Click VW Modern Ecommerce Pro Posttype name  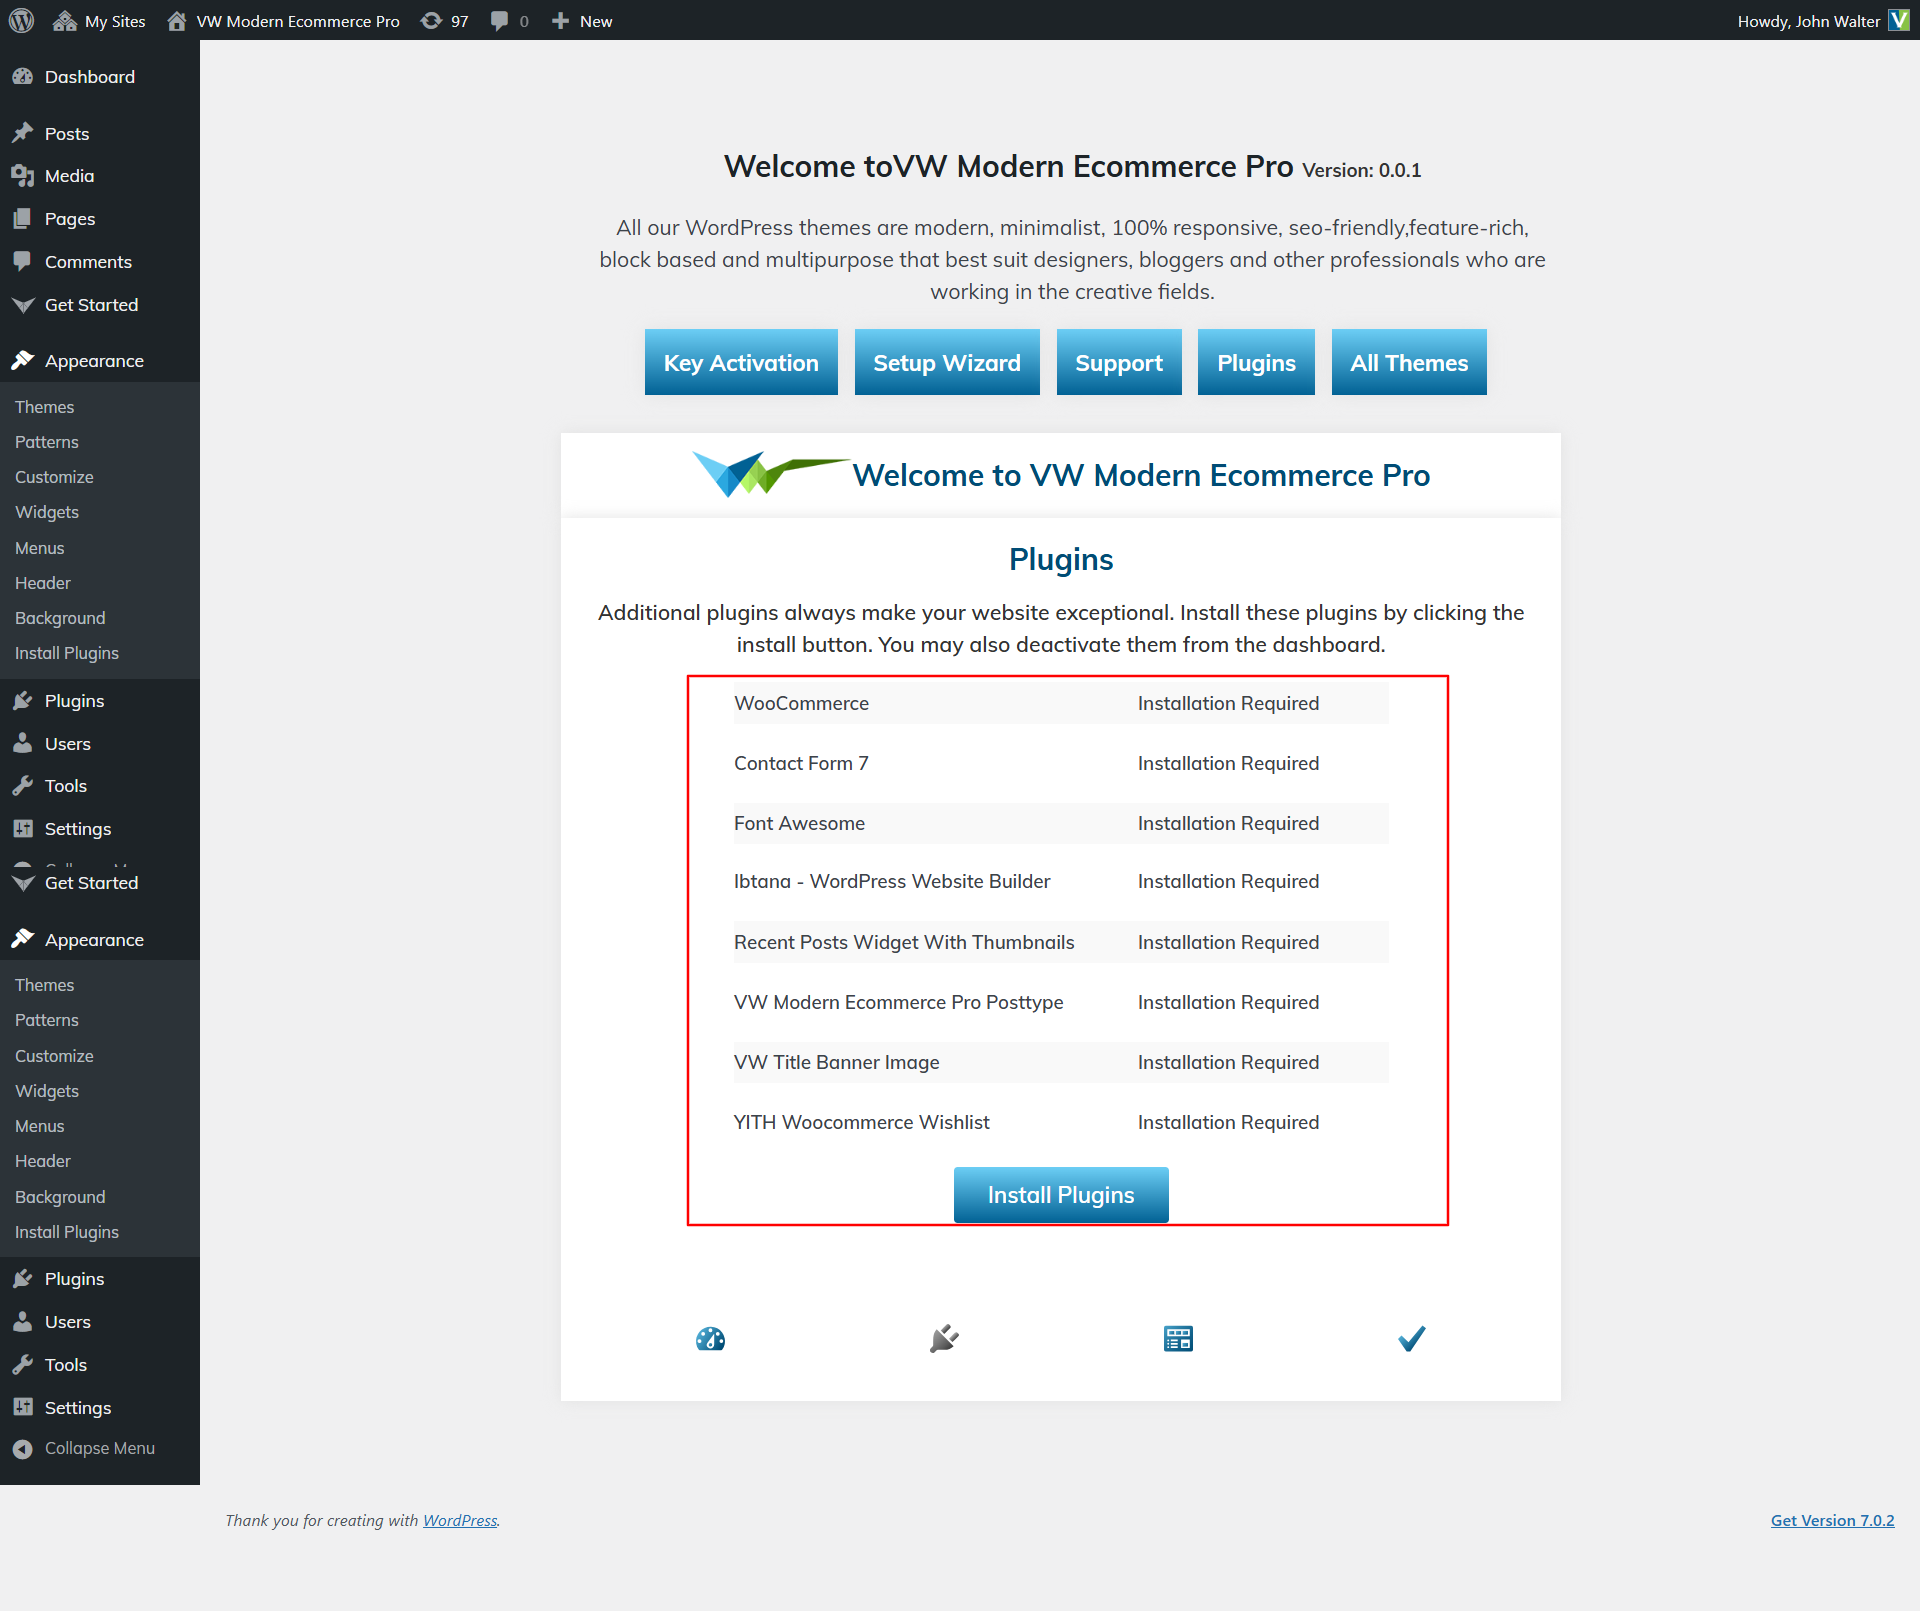tap(898, 1002)
